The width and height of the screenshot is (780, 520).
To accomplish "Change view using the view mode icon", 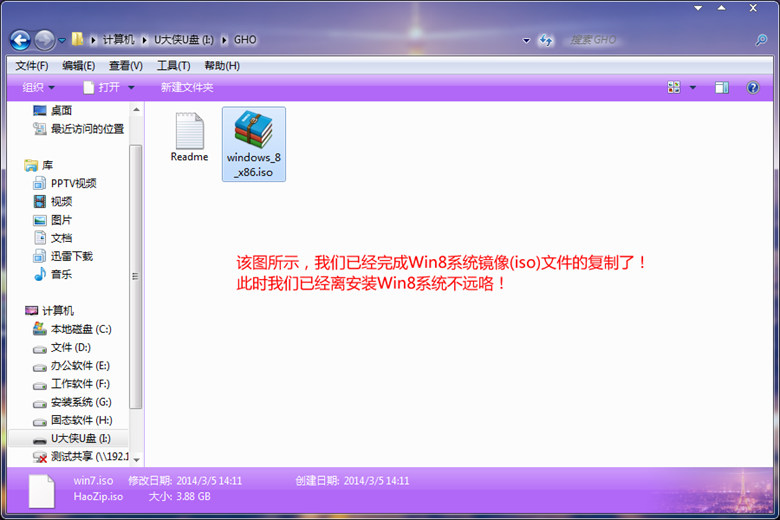I will tap(674, 88).
